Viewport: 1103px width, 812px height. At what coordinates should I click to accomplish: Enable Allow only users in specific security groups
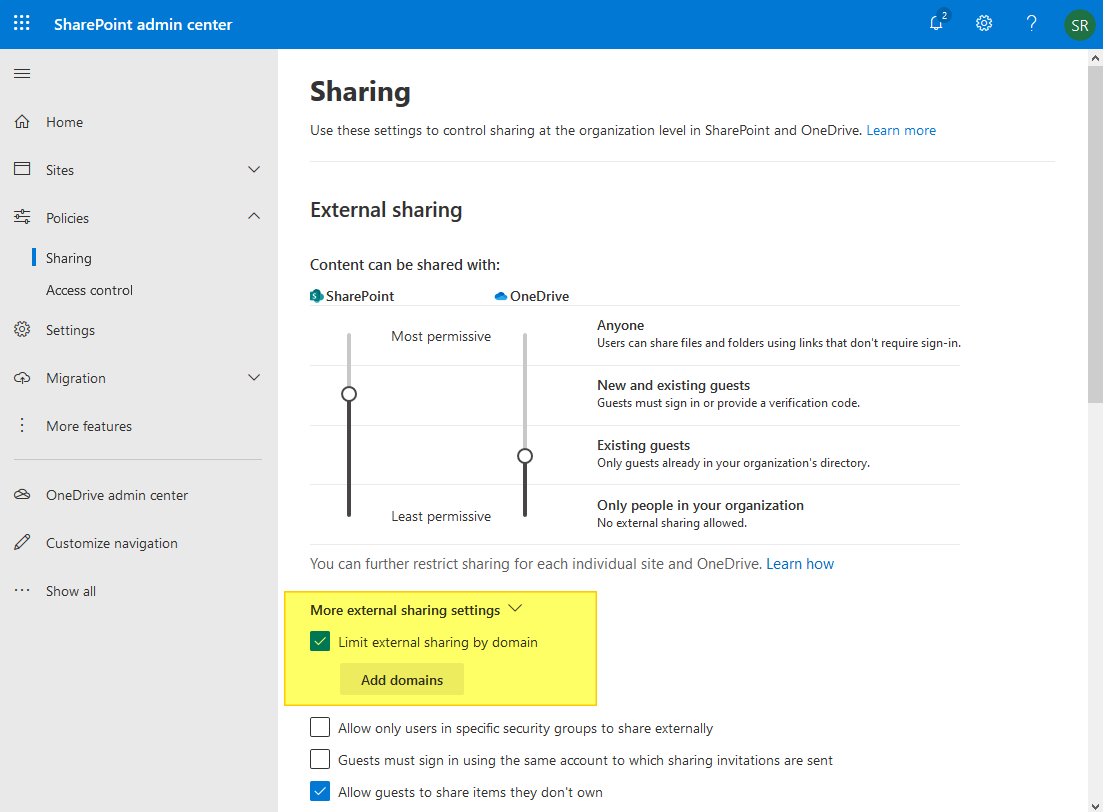320,727
